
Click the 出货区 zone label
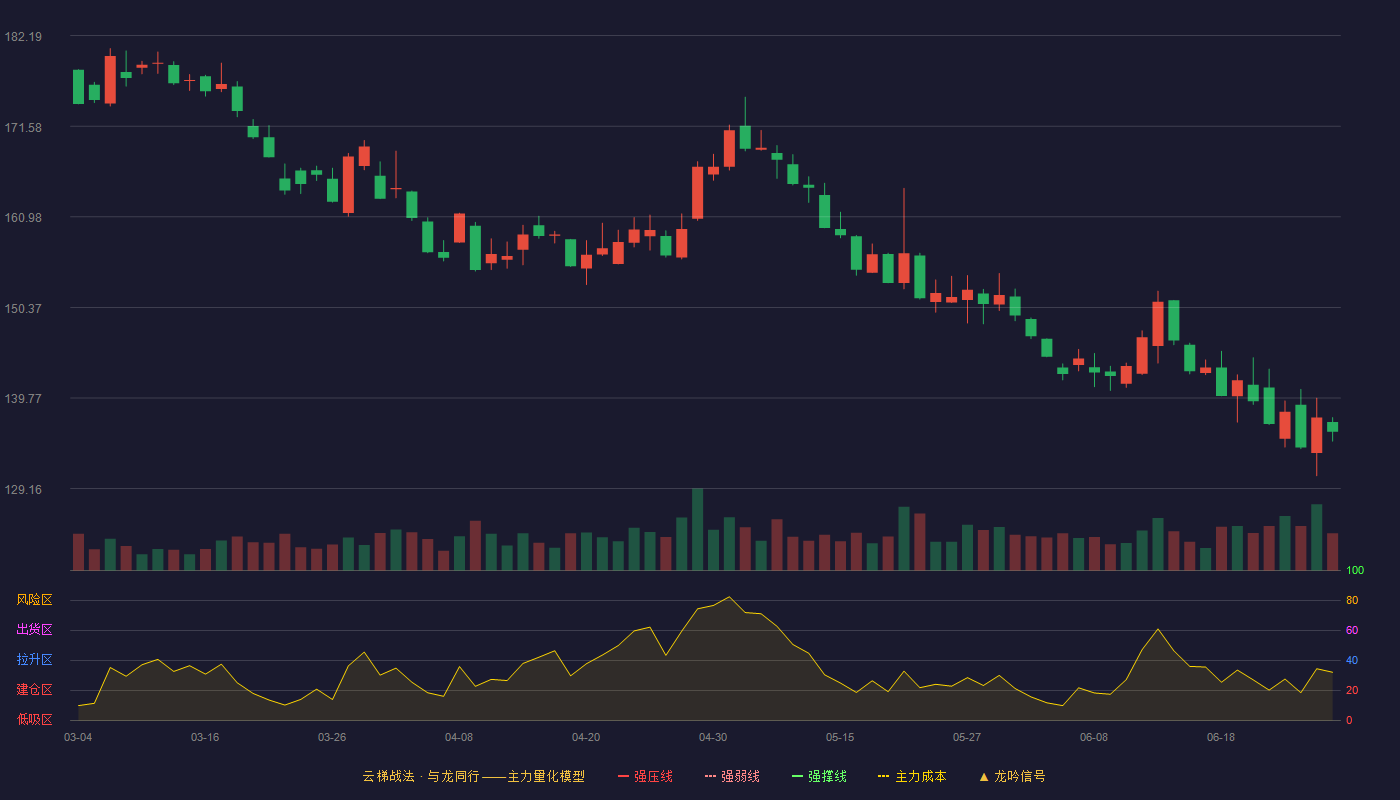[34, 630]
